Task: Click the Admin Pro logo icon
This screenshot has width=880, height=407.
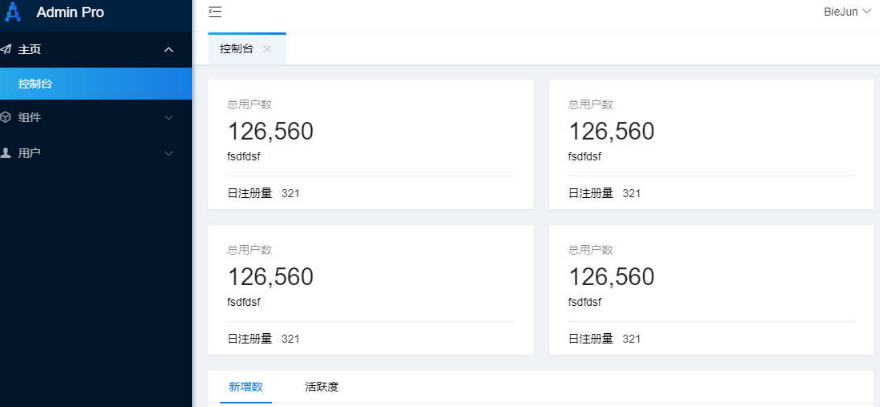Action: click(x=12, y=12)
